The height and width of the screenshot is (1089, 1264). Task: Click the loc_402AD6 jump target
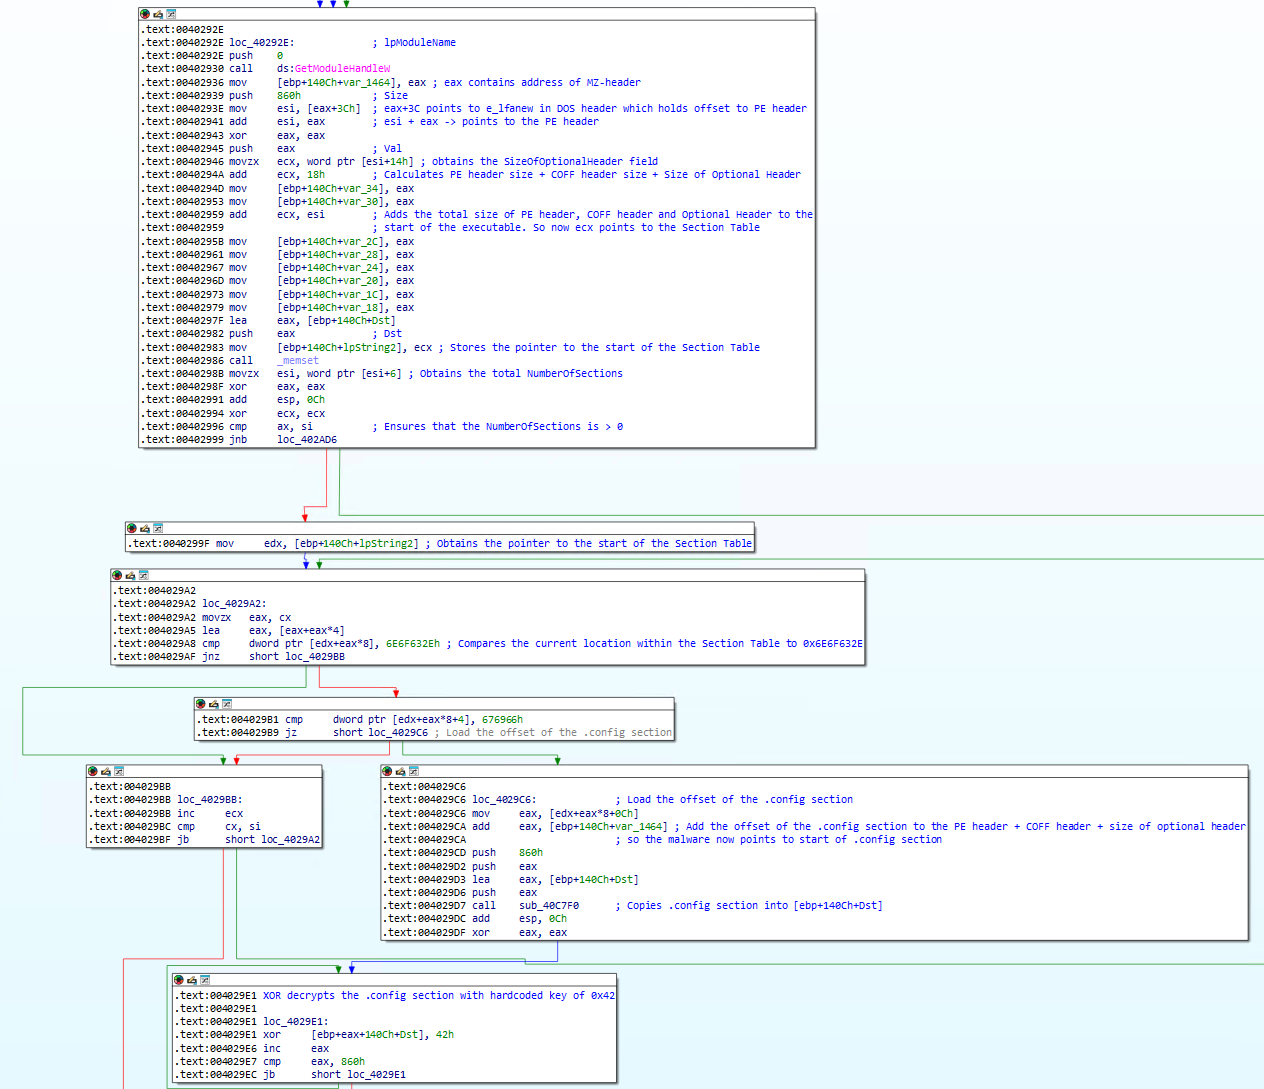(307, 440)
